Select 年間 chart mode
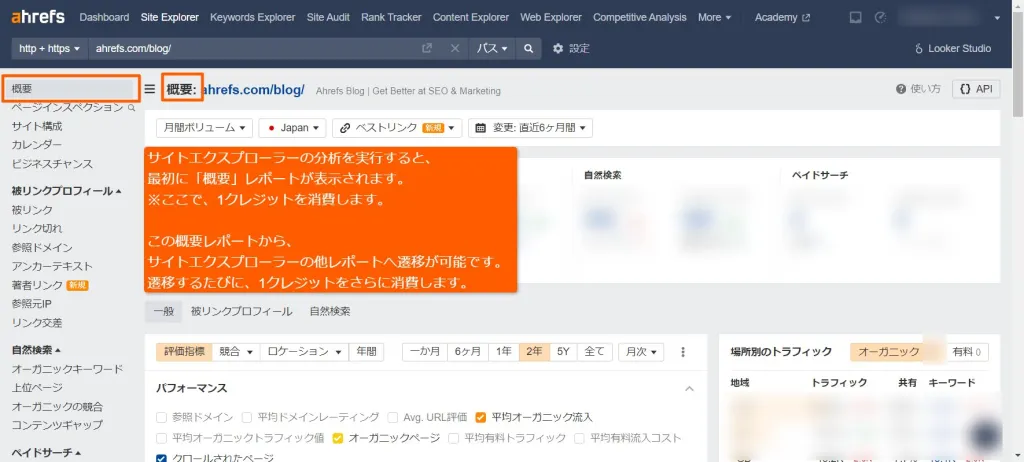The width and height of the screenshot is (1024, 462). 366,352
